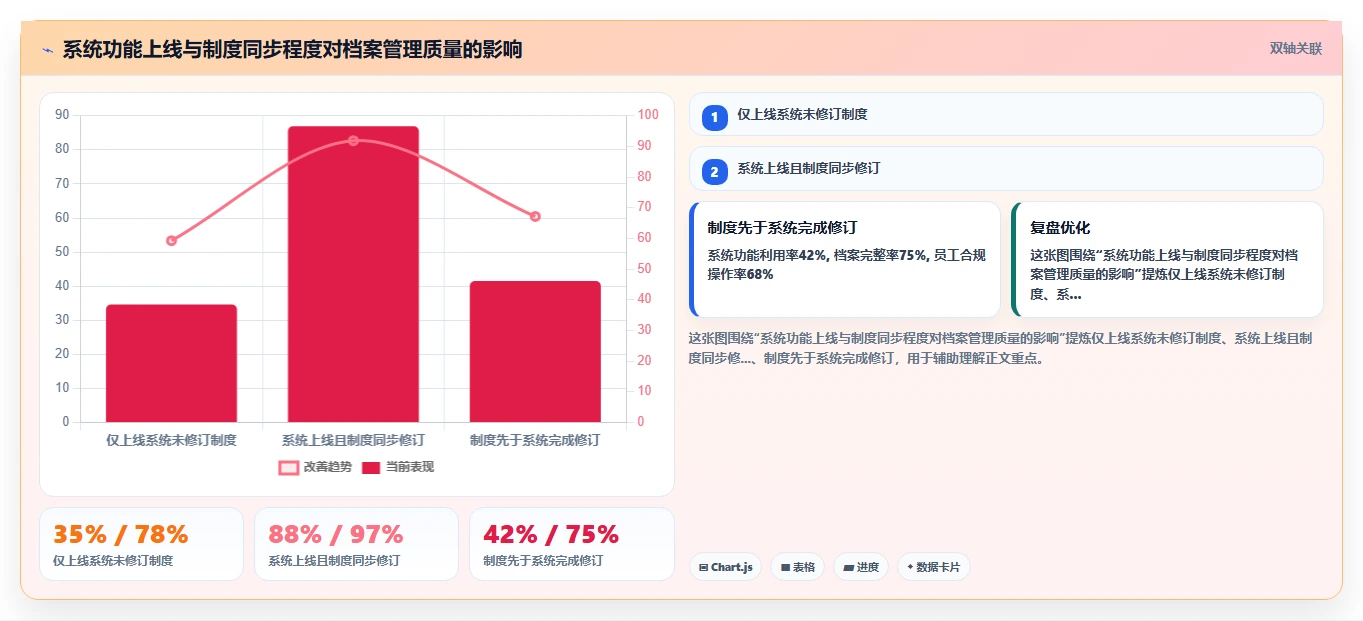
Task: Toggle the 改善趋势 legend entry
Action: (315, 467)
